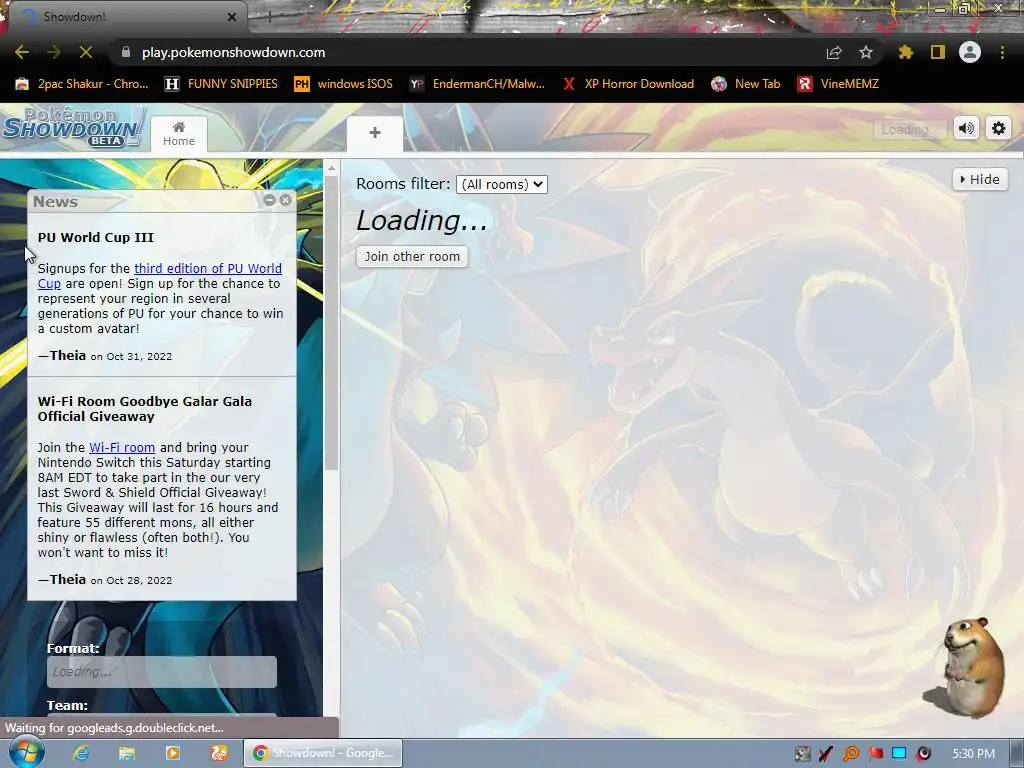Click the blue monitor network tray icon

click(899, 754)
